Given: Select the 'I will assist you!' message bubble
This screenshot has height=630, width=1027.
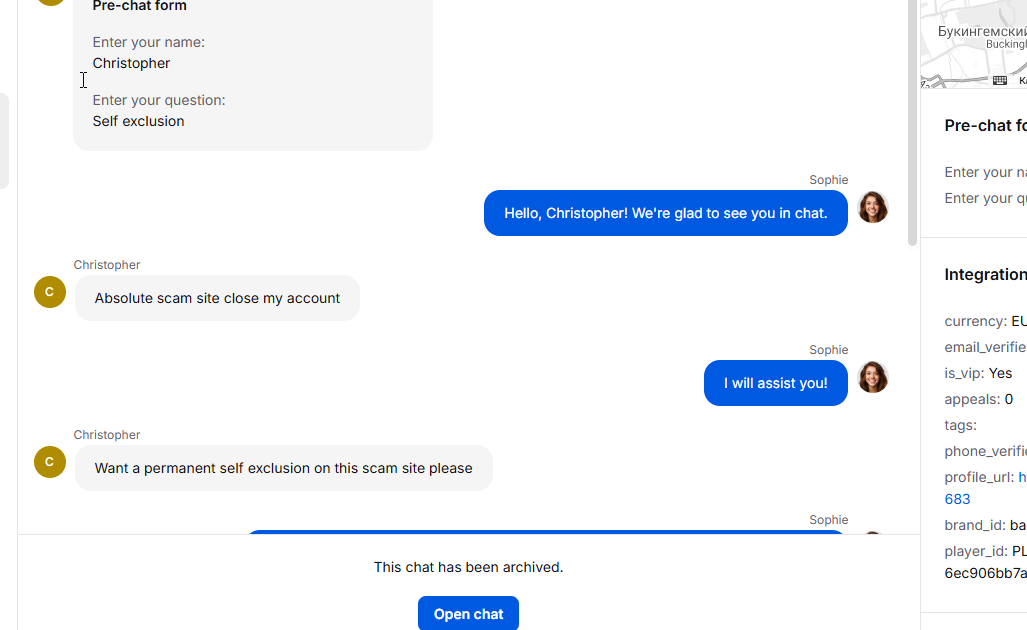Looking at the screenshot, I should coord(775,383).
